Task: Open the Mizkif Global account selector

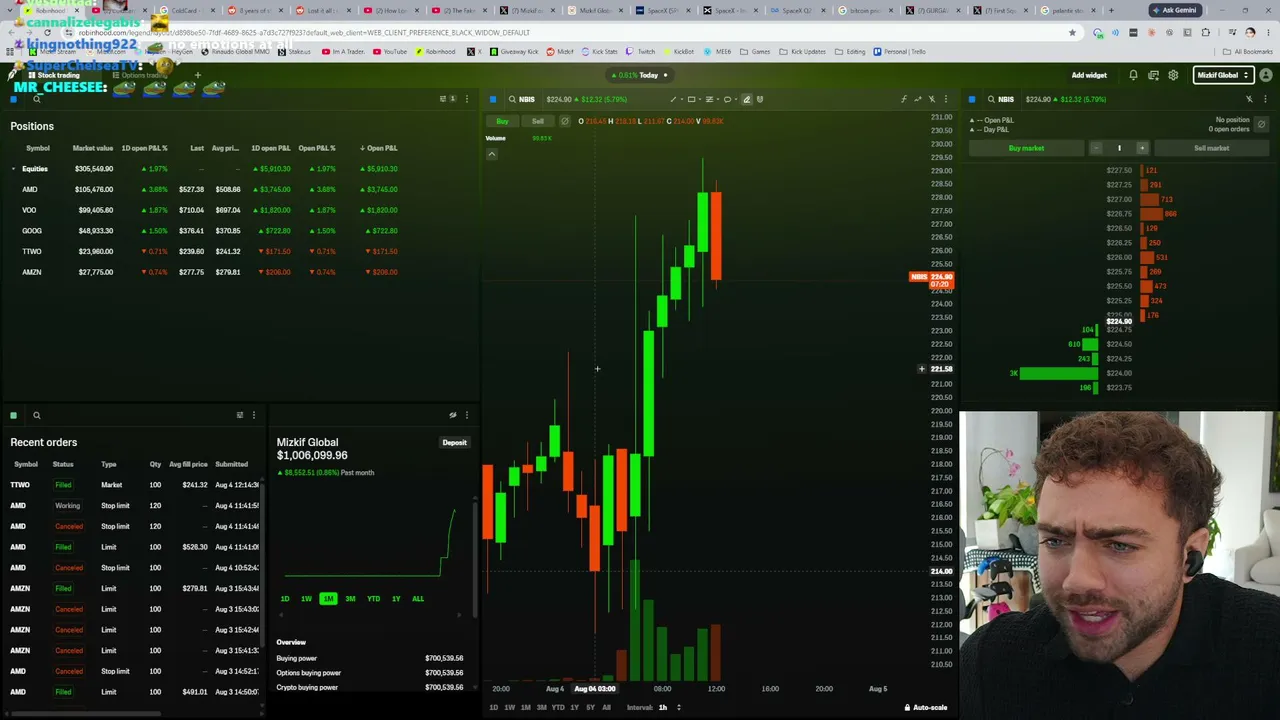Action: (1222, 75)
